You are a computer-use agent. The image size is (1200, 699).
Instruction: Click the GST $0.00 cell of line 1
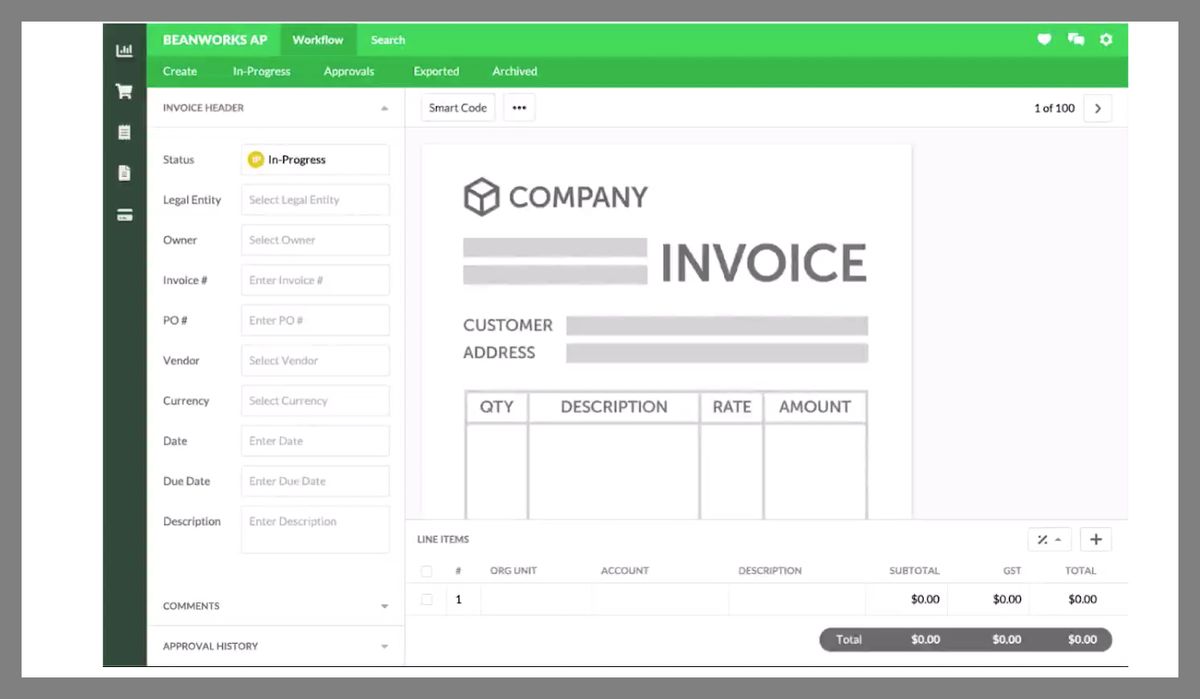coord(988,600)
